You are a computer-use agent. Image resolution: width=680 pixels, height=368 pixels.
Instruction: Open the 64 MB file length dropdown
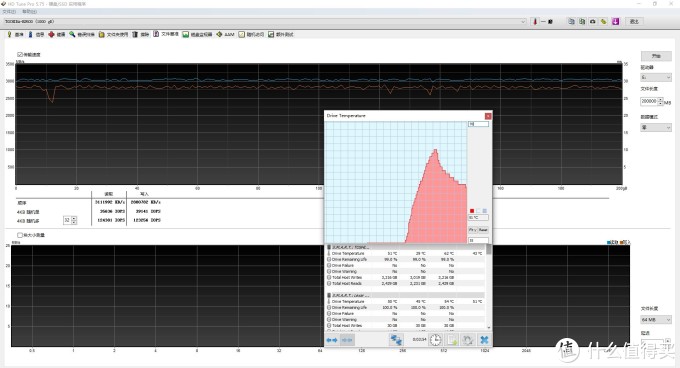pyautogui.click(x=656, y=319)
